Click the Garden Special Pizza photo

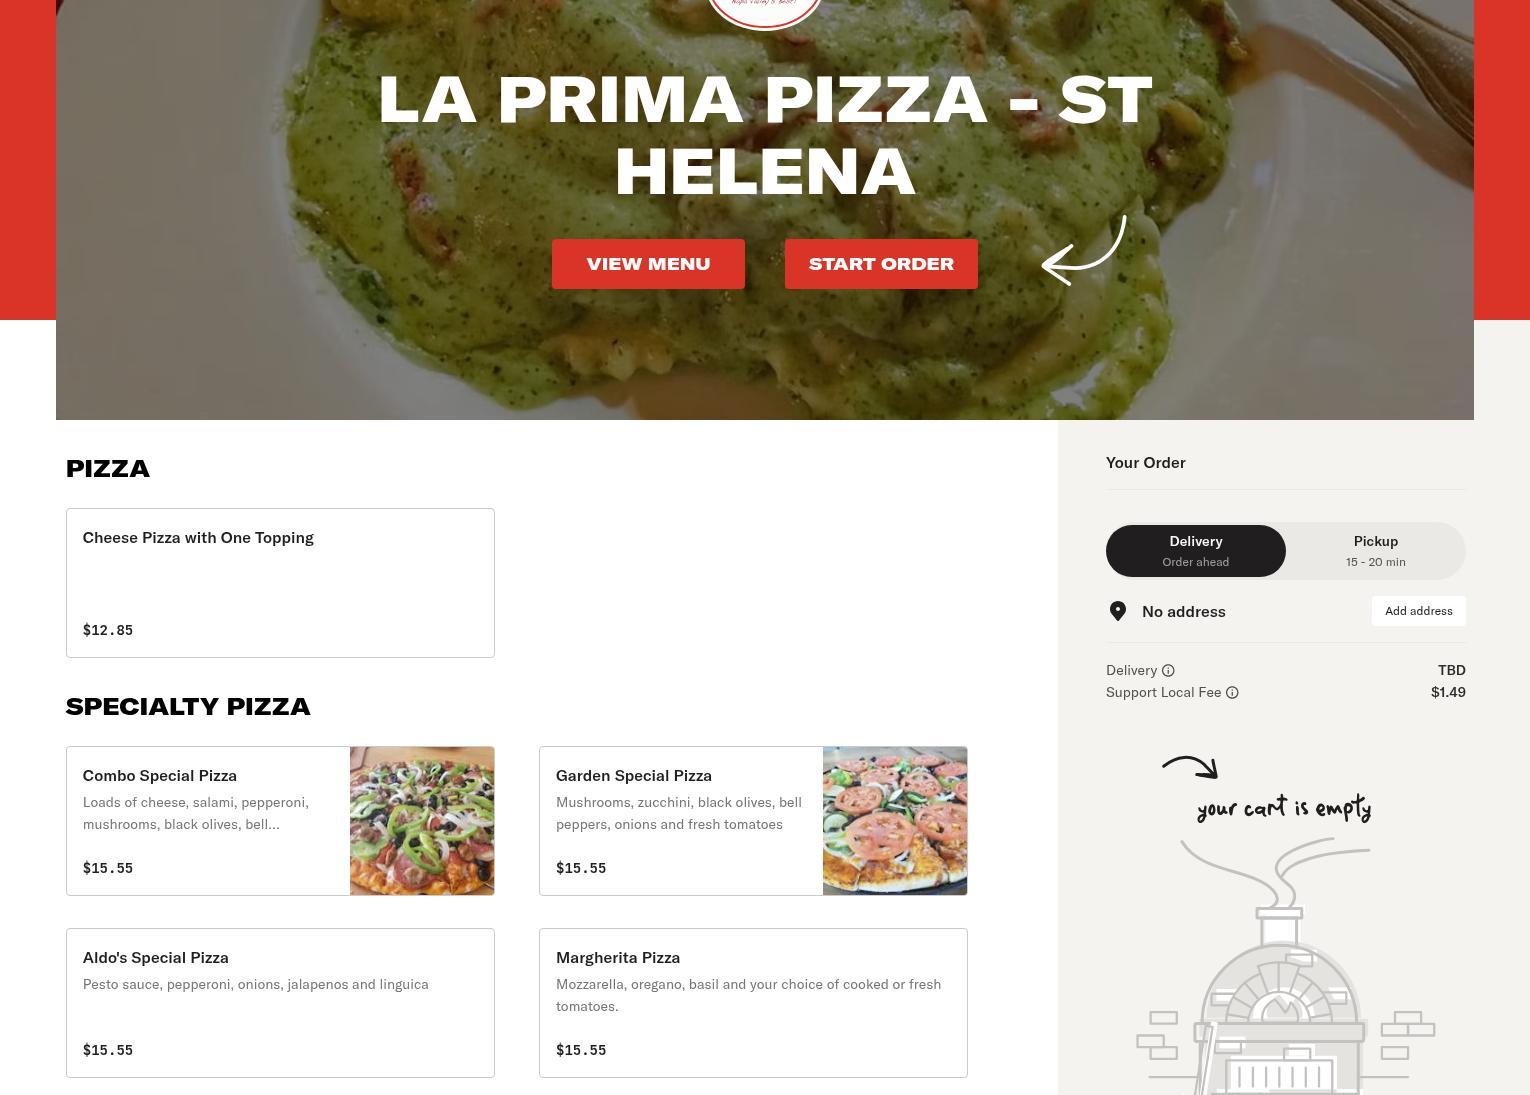(x=895, y=821)
